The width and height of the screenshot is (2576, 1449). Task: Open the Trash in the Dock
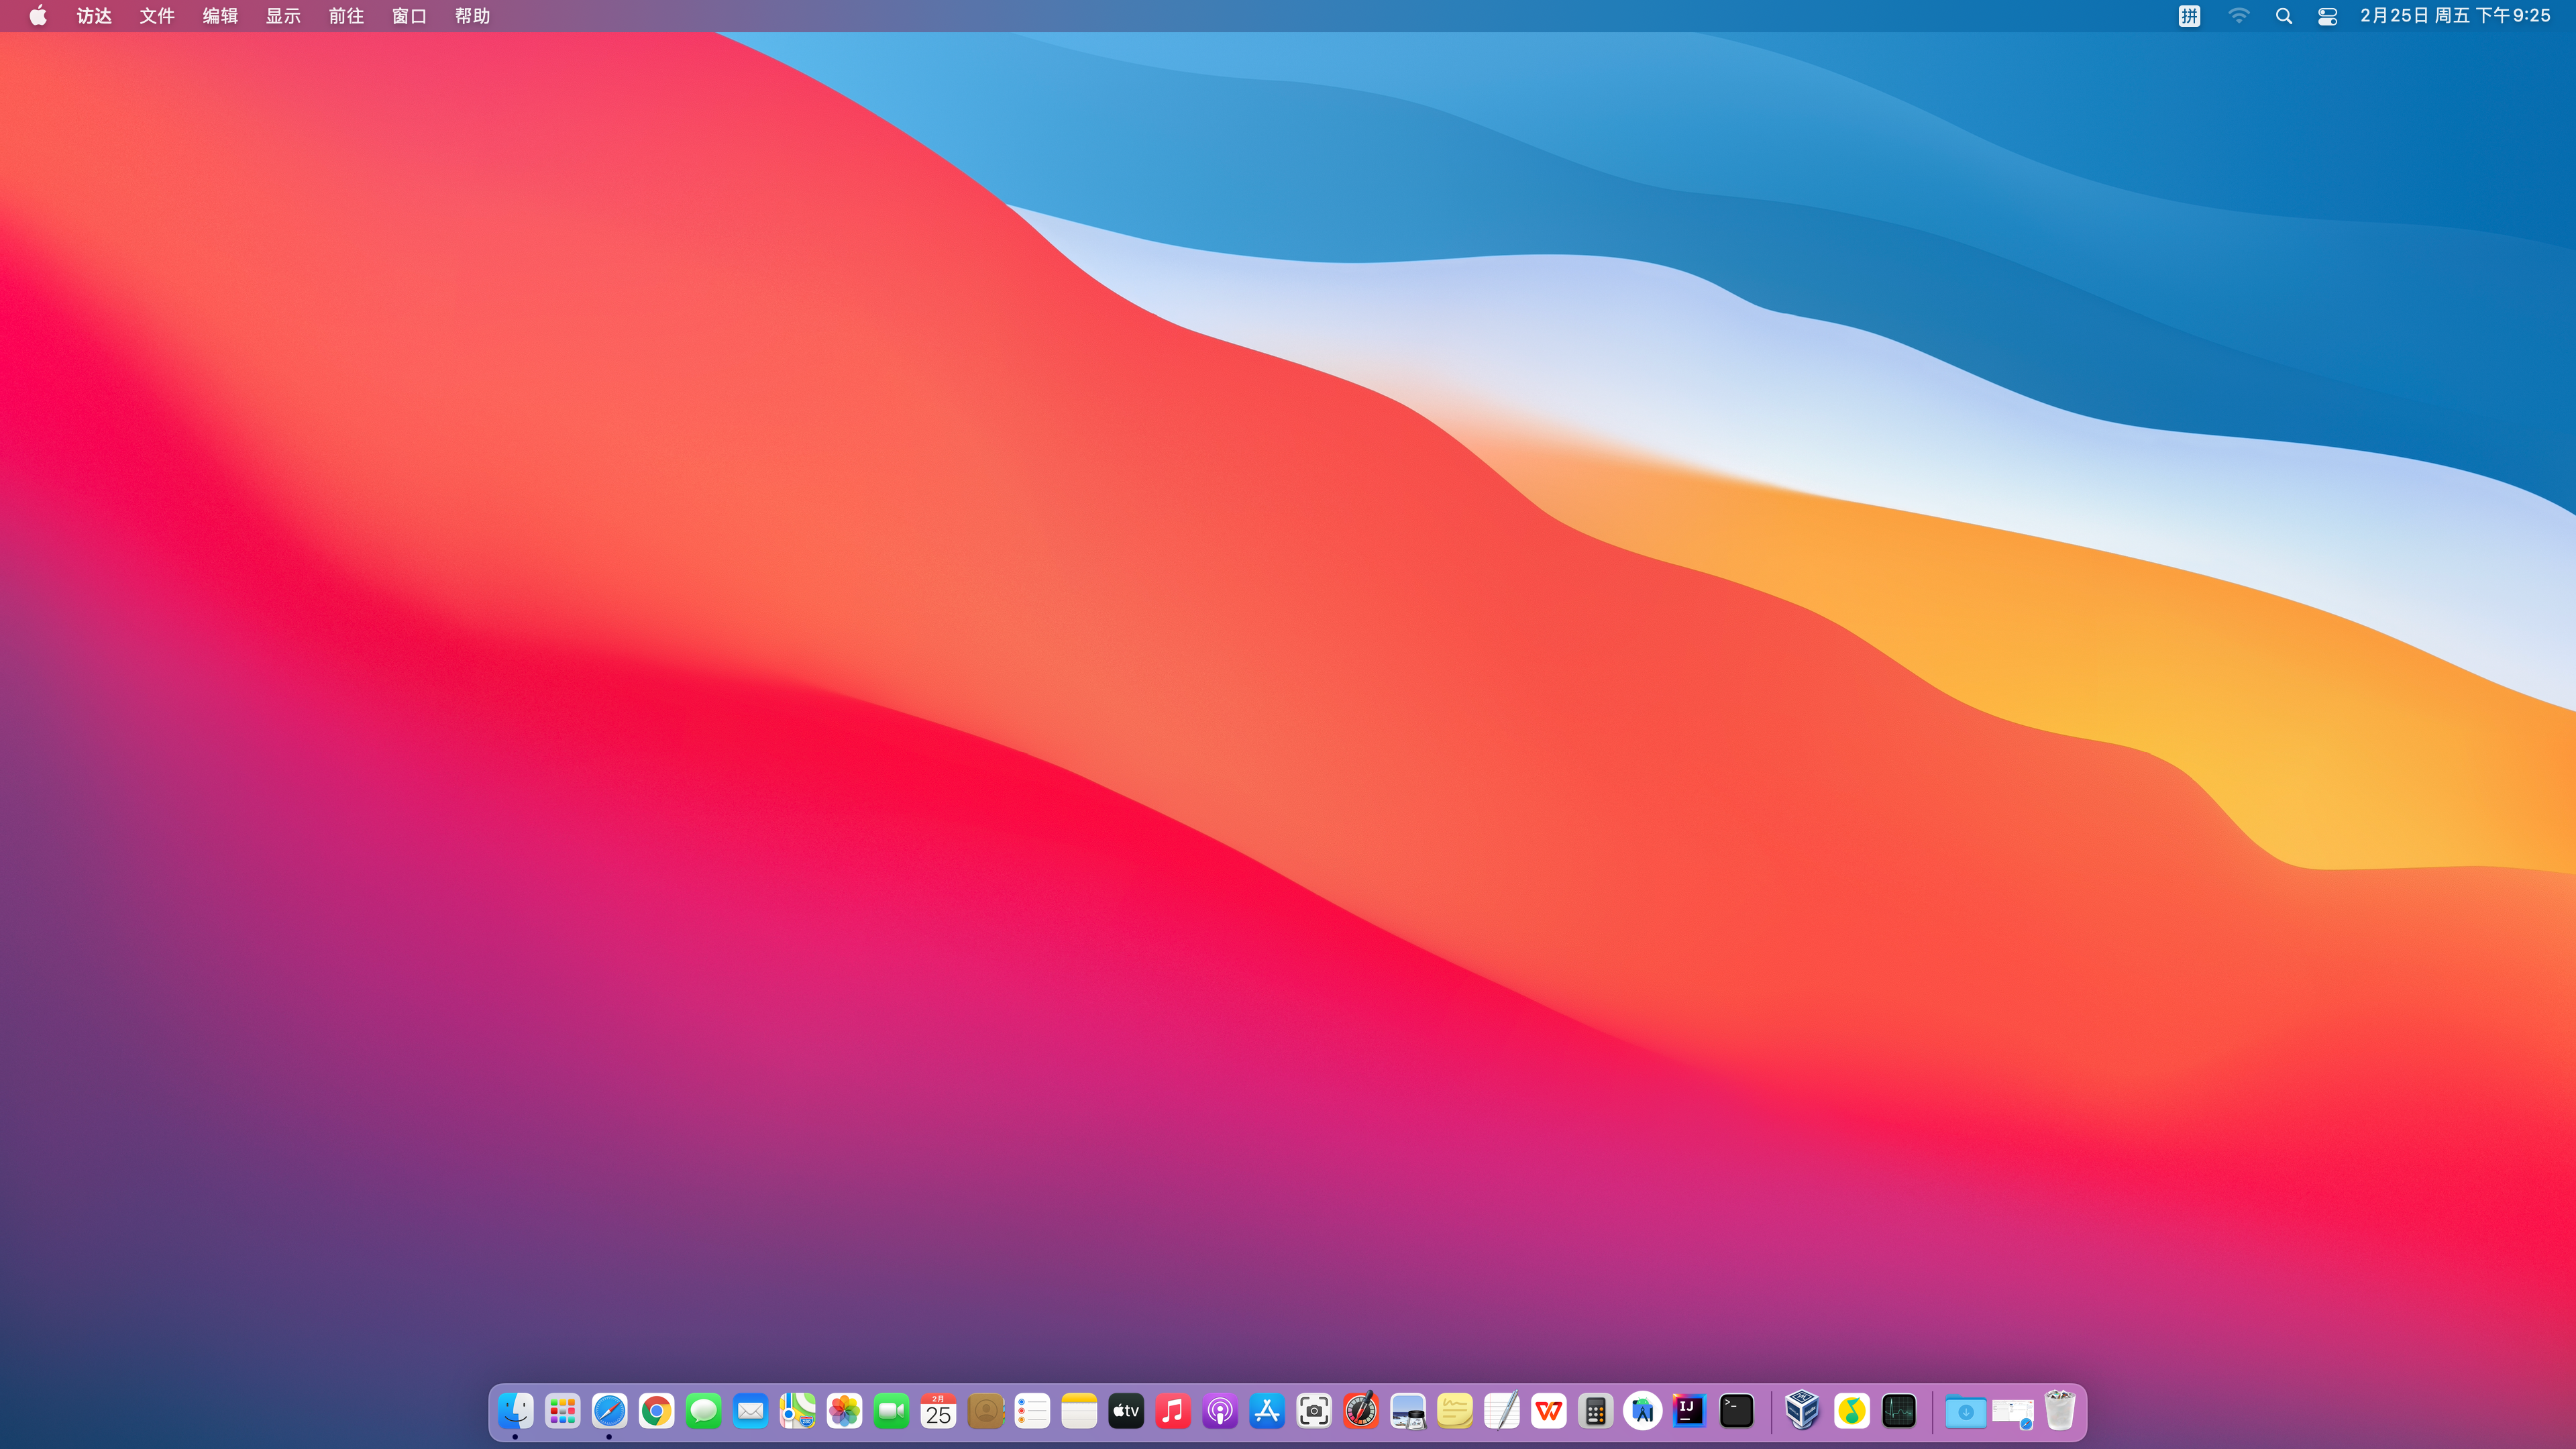pos(2059,1411)
